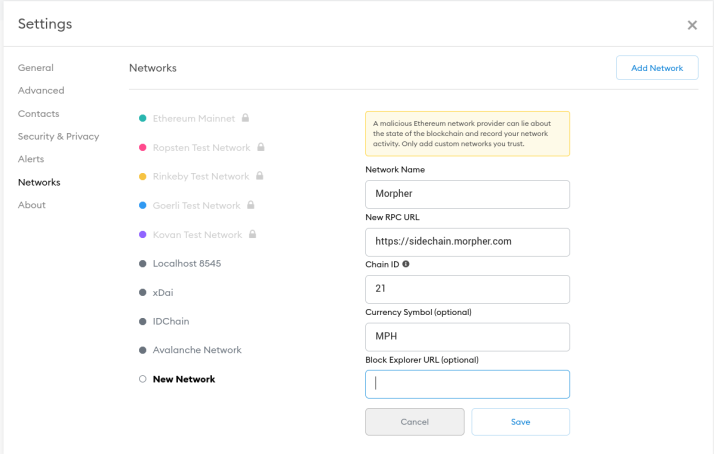Click the lock icon beside Ethereum Mainnet

pos(245,118)
